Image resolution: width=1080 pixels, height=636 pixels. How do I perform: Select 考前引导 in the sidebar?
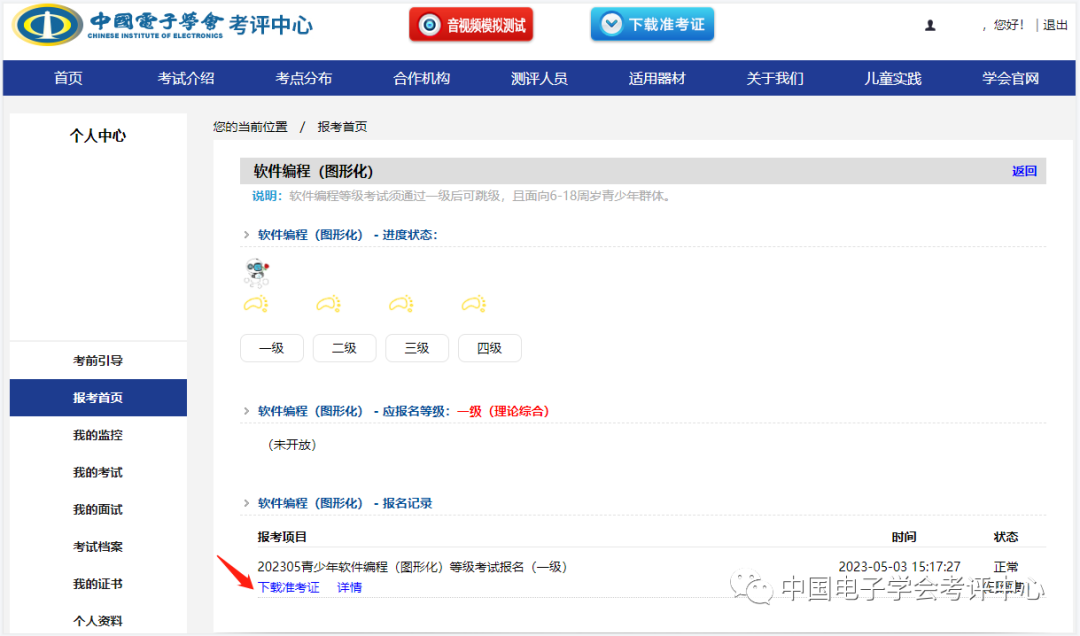pos(98,360)
